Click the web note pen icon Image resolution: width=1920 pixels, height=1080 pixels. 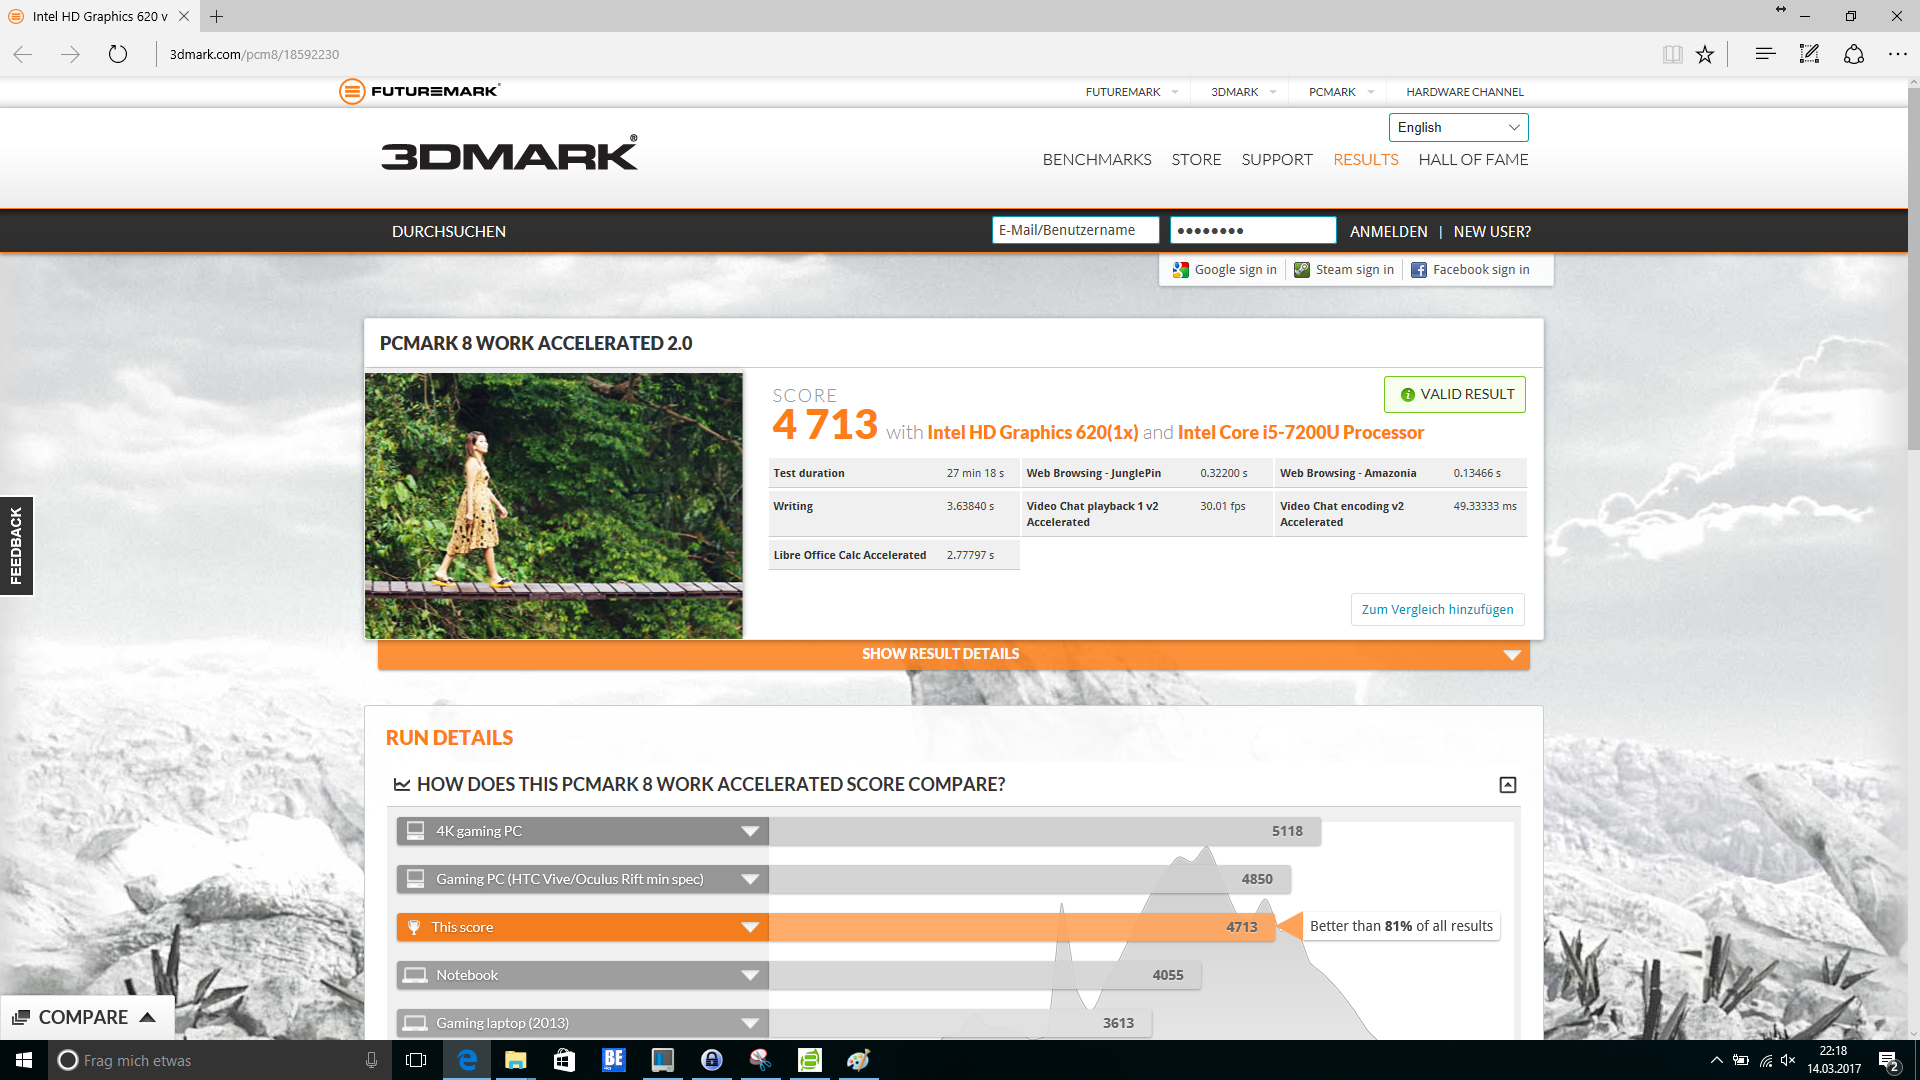1809,54
